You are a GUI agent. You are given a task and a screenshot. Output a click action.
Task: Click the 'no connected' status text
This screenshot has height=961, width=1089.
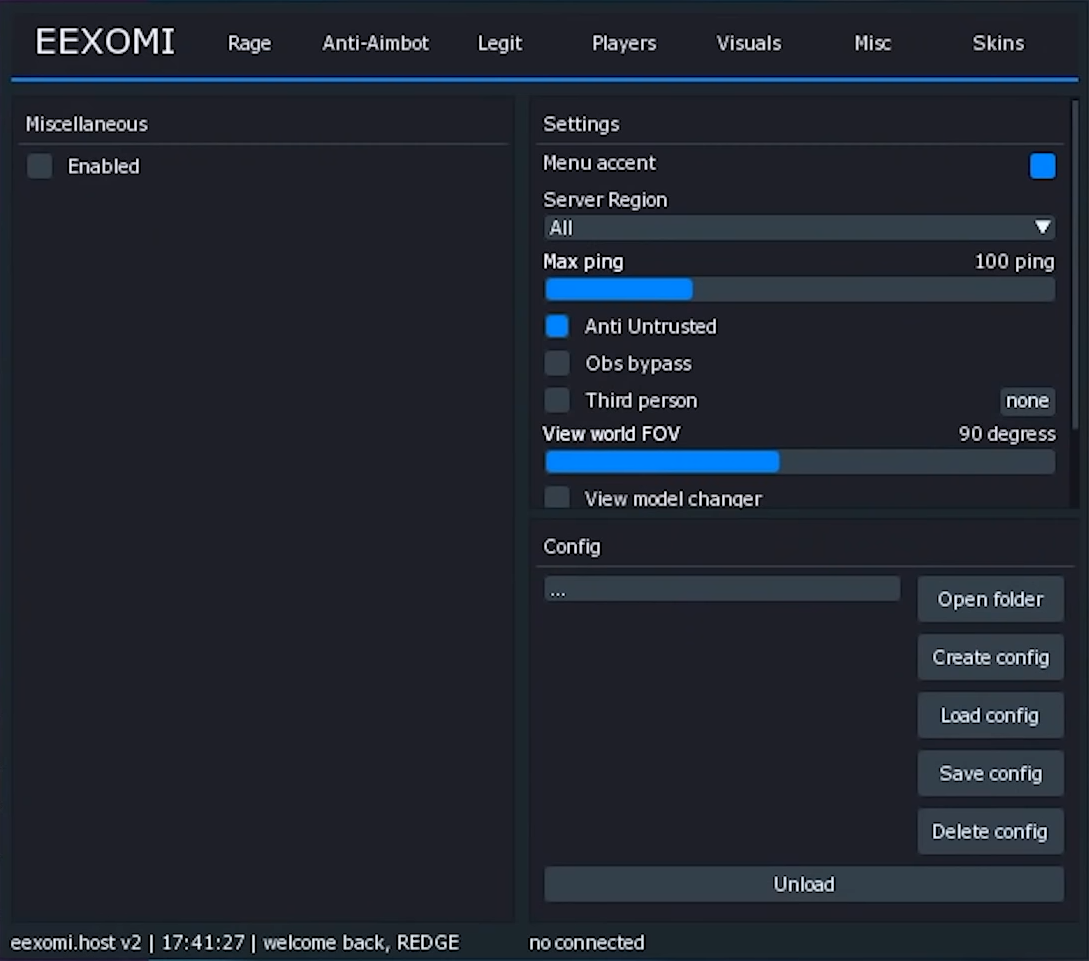(587, 942)
